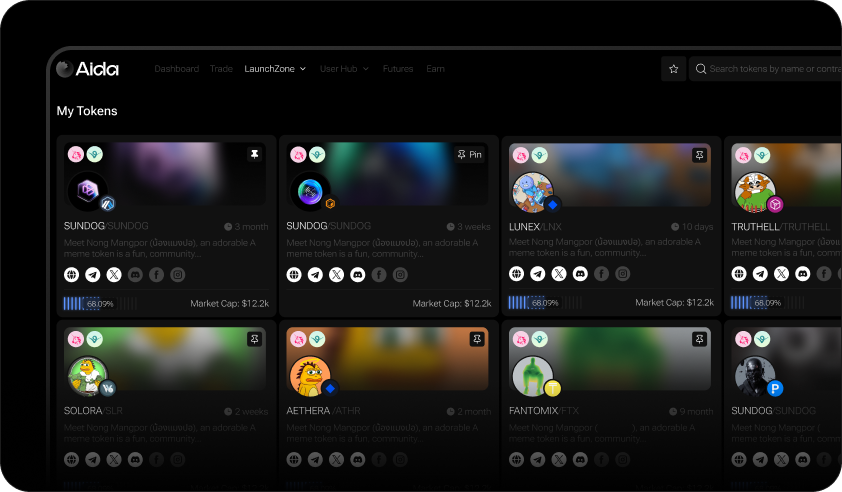This screenshot has height=492, width=842.
Task: Click Instagram icon on the LUNEX card
Action: (623, 274)
